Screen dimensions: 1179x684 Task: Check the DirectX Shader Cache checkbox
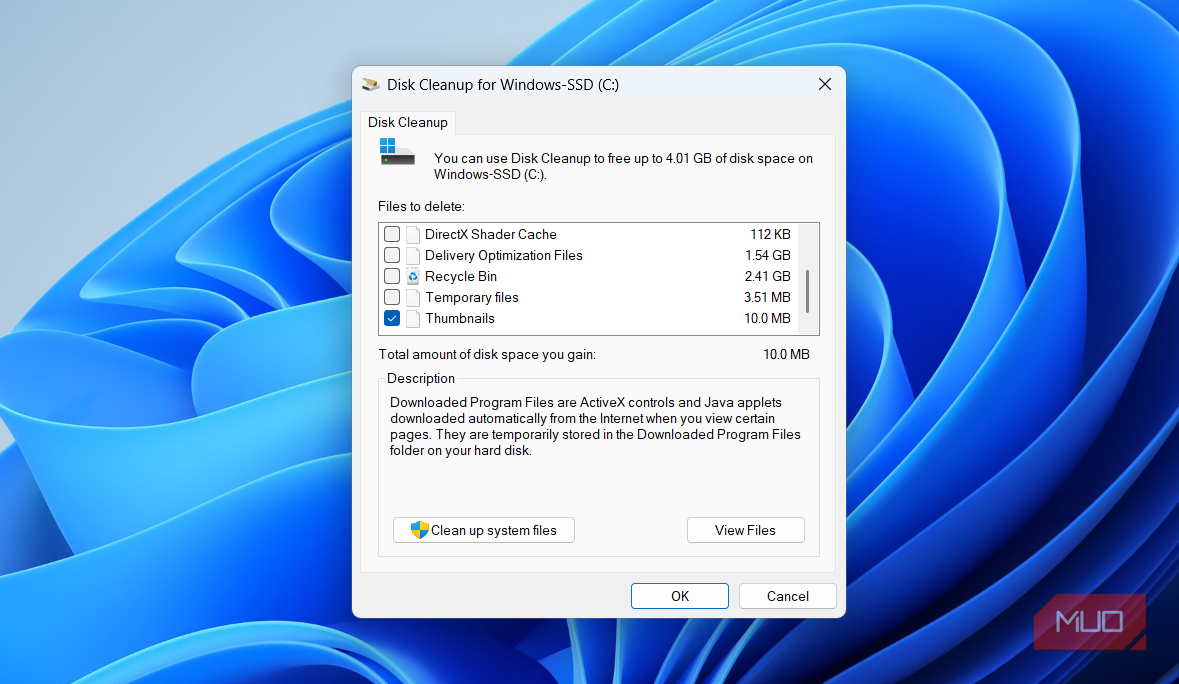(x=392, y=235)
